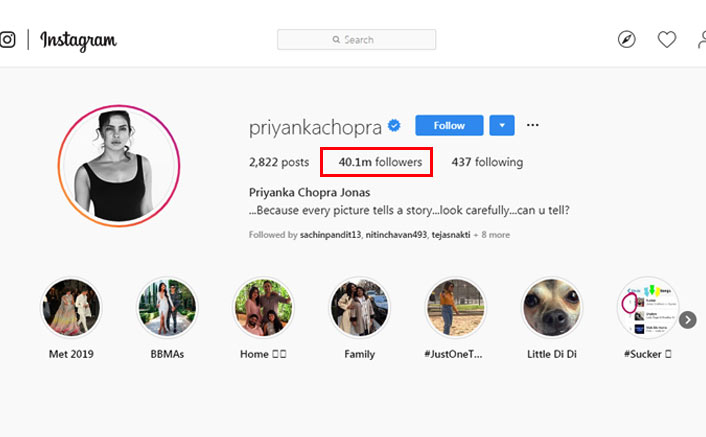The width and height of the screenshot is (706, 437).
Task: Open the Activity heart icon
Action: [x=666, y=40]
